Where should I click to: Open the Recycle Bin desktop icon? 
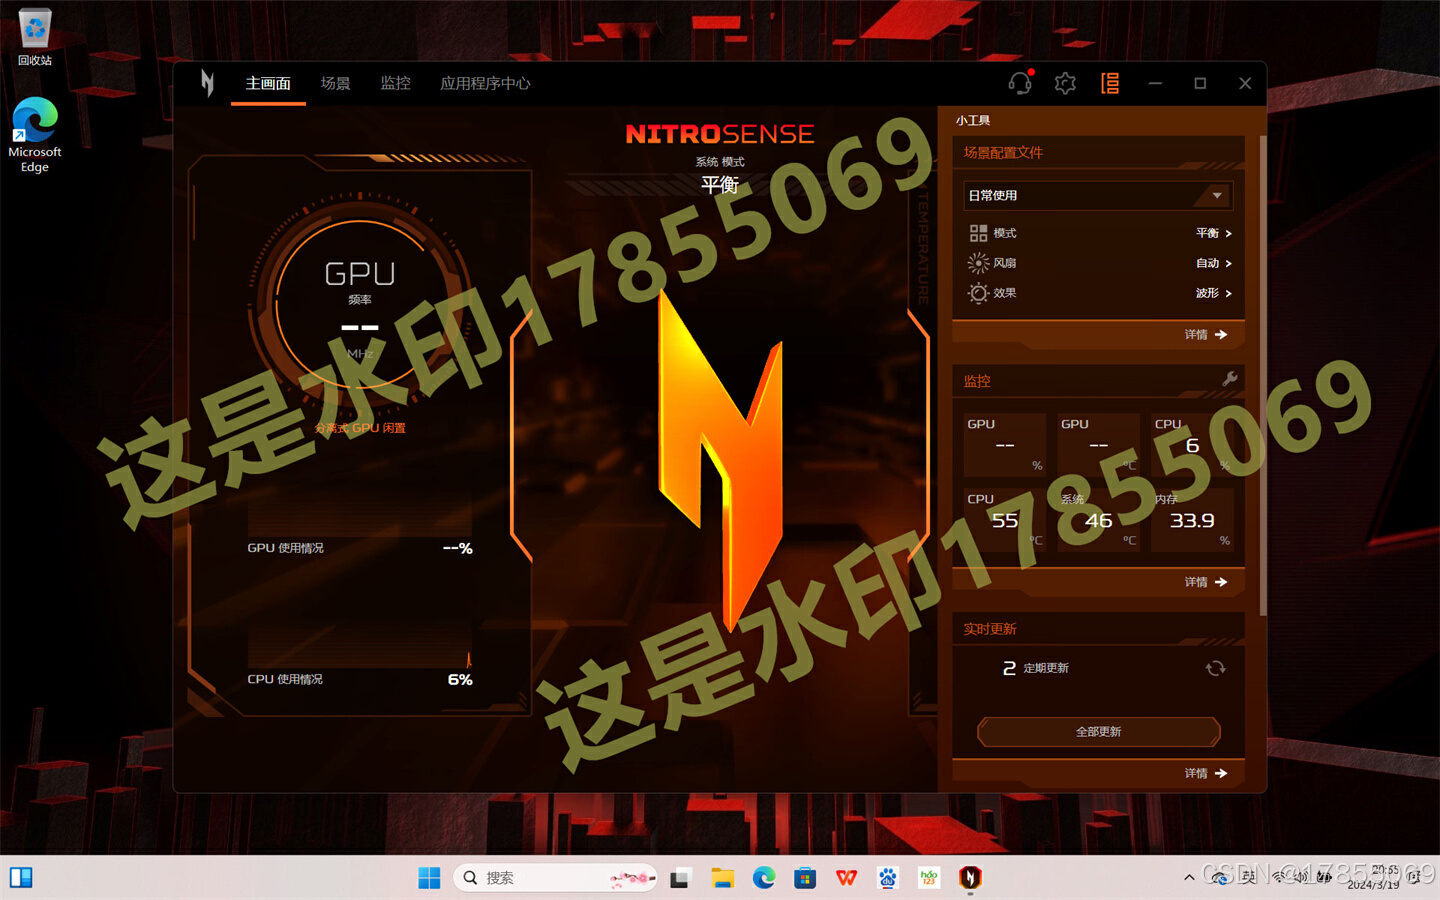(35, 38)
